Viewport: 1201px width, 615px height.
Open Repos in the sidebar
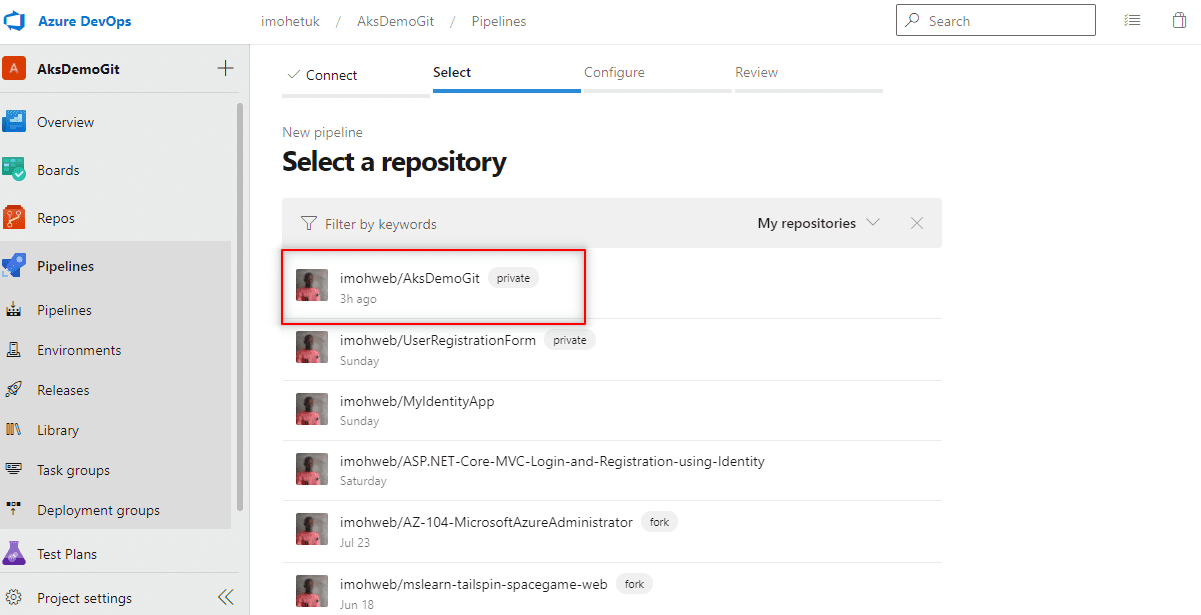click(x=56, y=218)
